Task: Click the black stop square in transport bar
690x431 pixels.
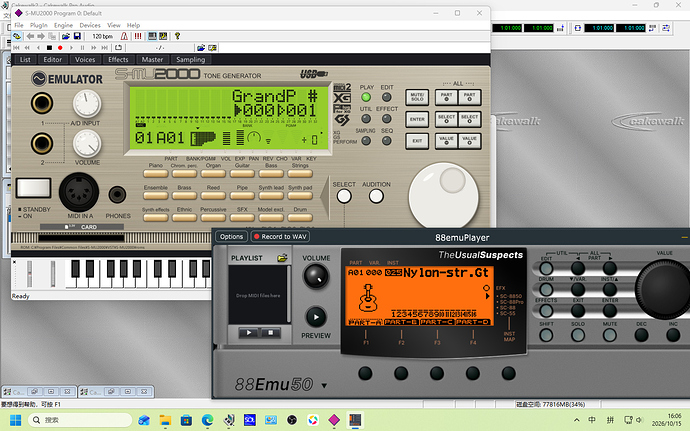Action: [49, 48]
